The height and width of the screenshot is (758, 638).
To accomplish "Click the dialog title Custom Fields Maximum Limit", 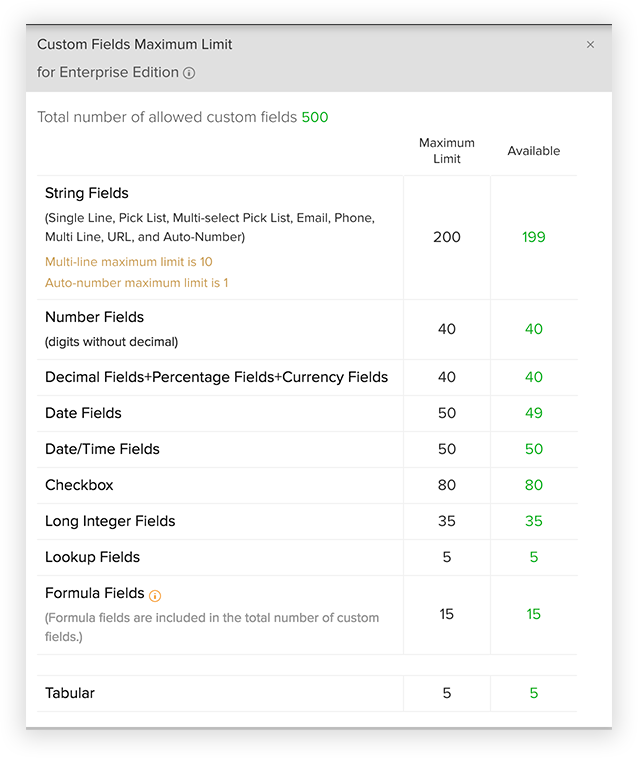I will [x=134, y=45].
